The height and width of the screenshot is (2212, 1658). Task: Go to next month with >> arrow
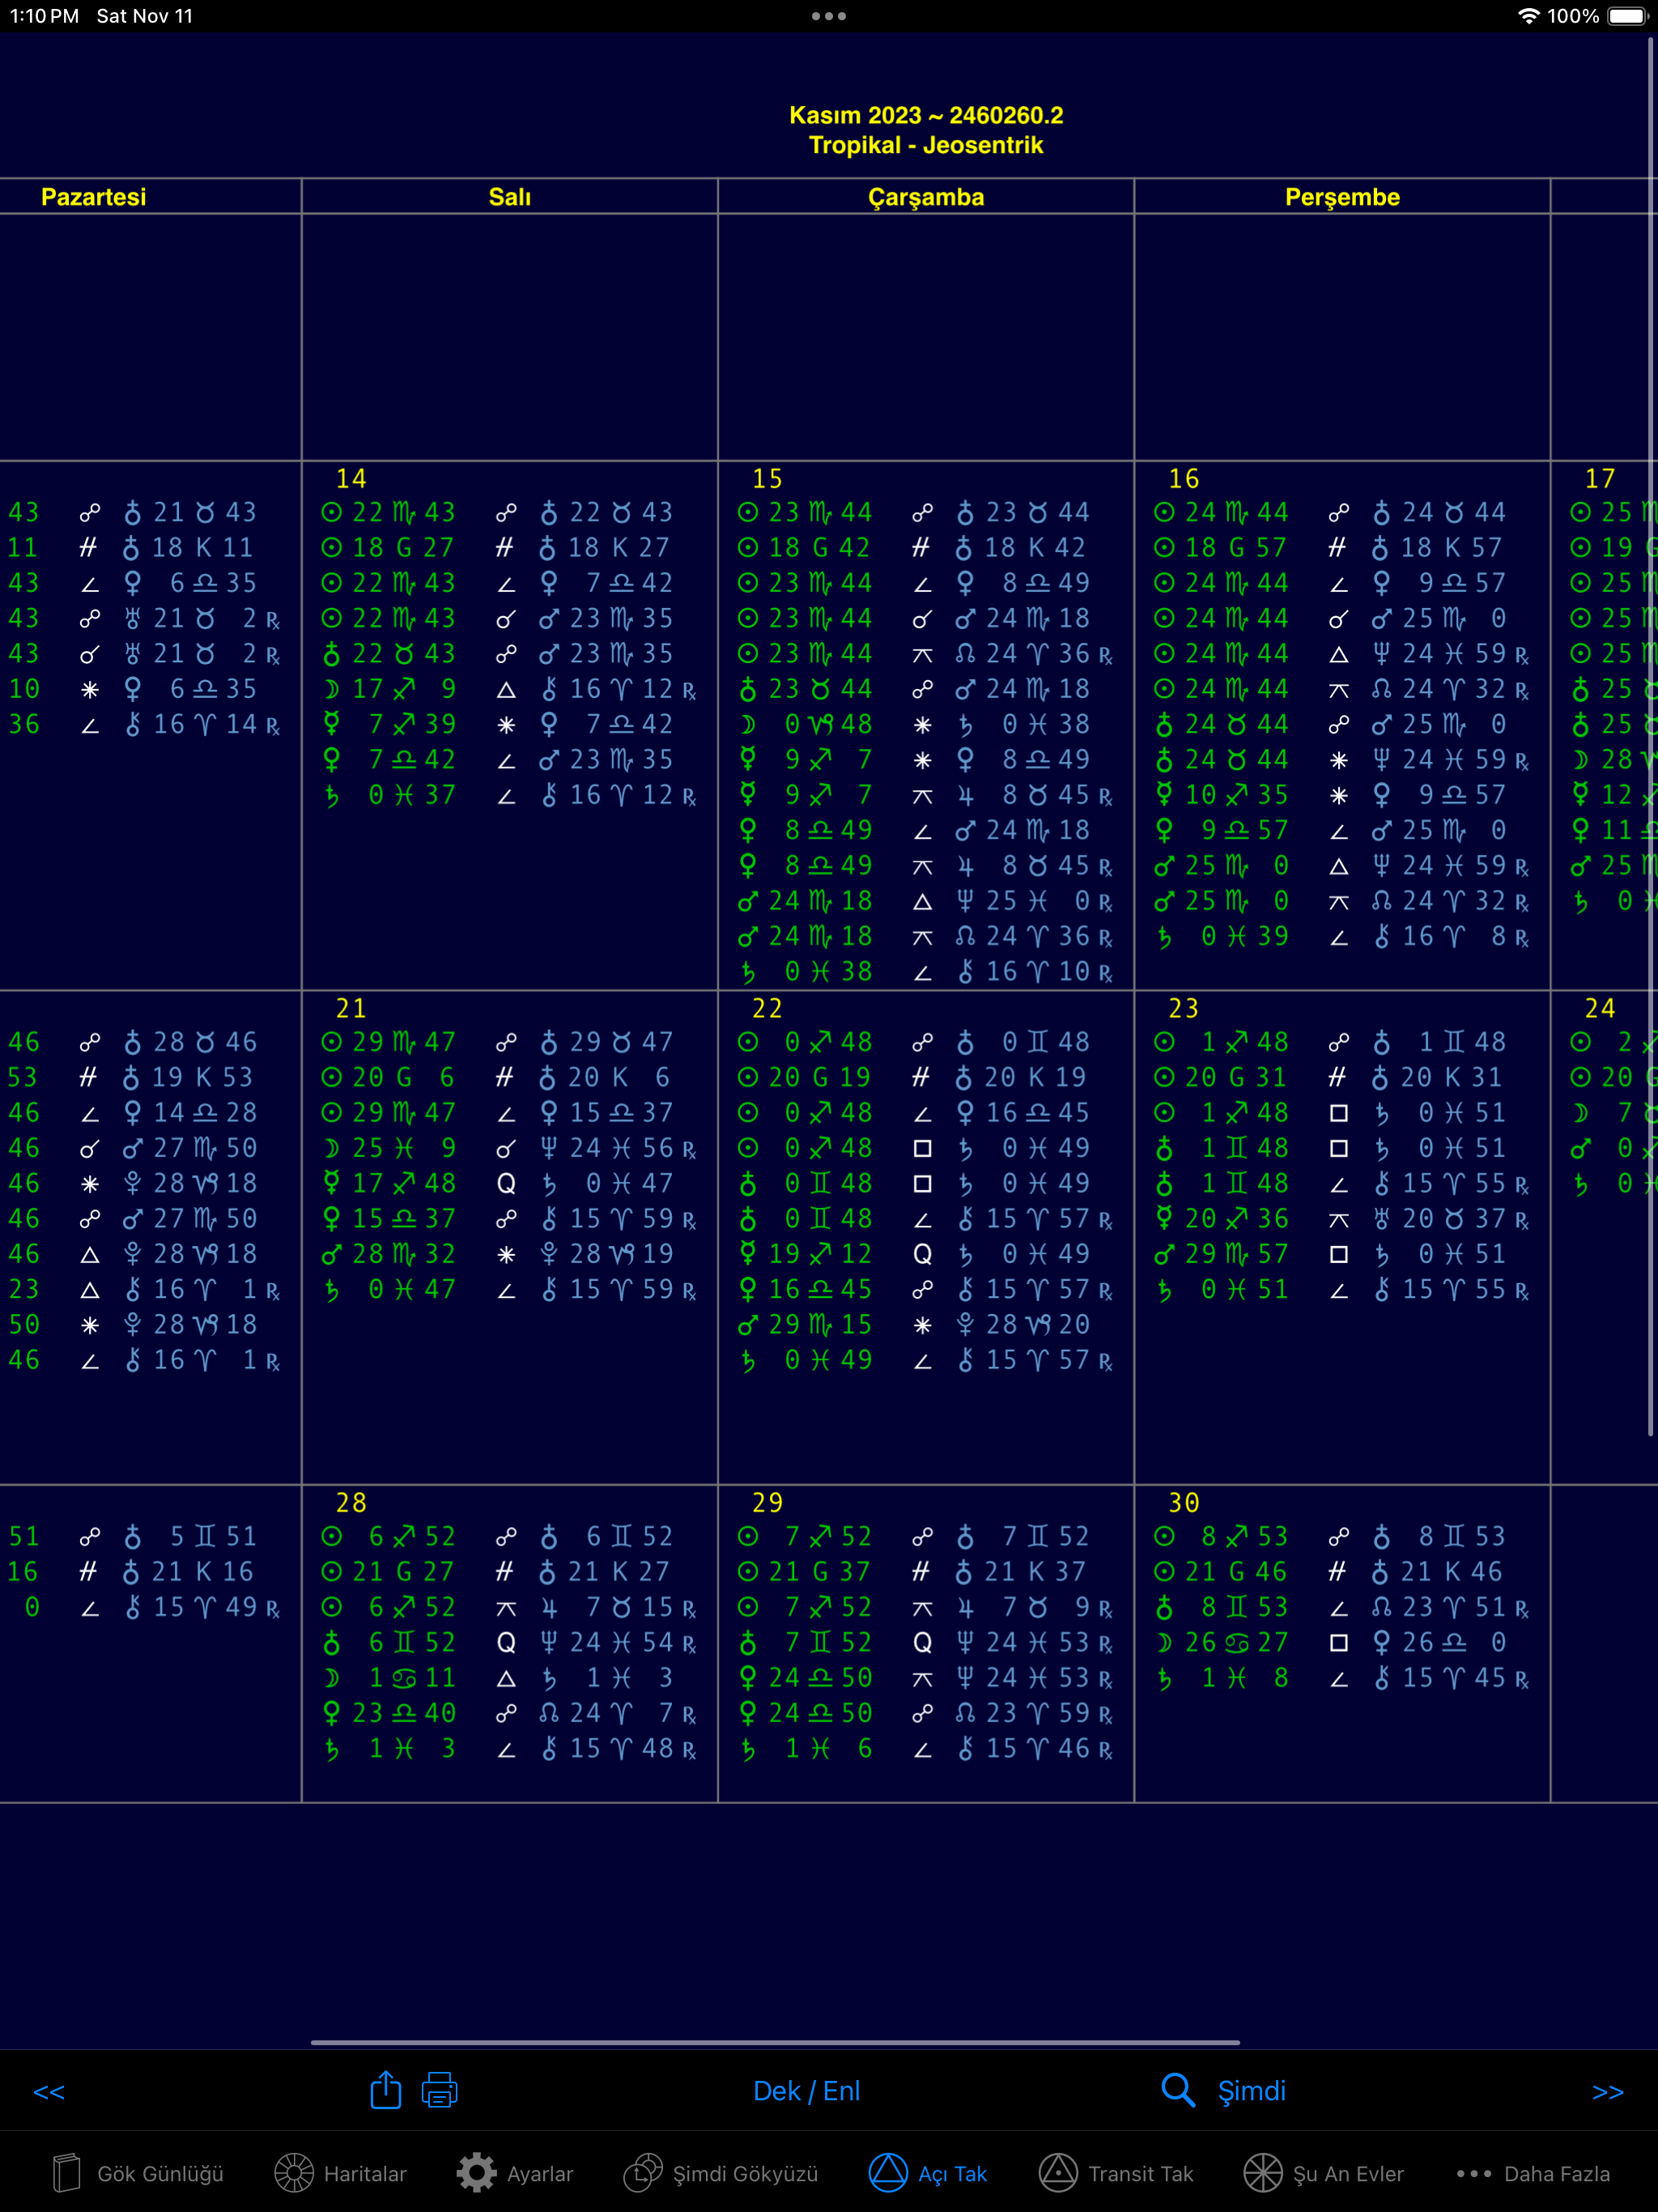1607,2091
